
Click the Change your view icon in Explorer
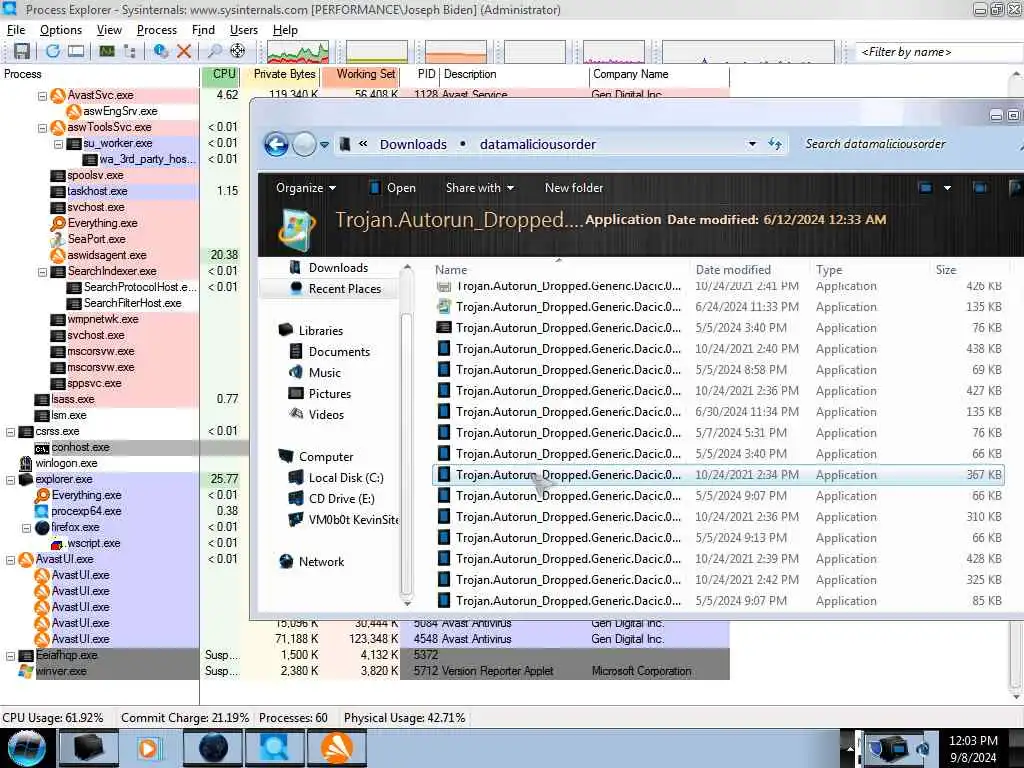point(925,188)
